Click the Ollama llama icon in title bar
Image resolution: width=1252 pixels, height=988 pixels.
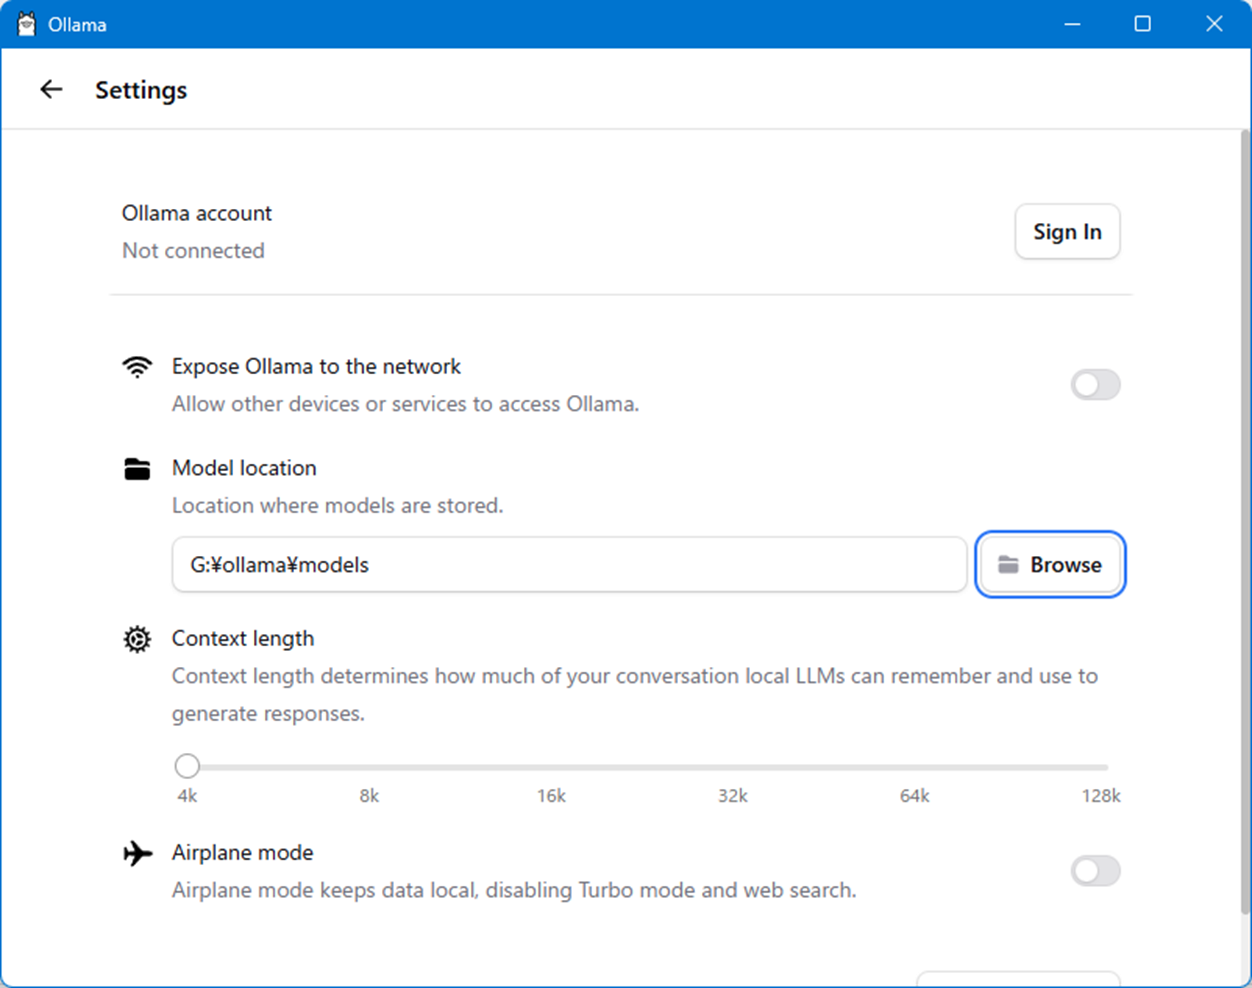pos(26,24)
